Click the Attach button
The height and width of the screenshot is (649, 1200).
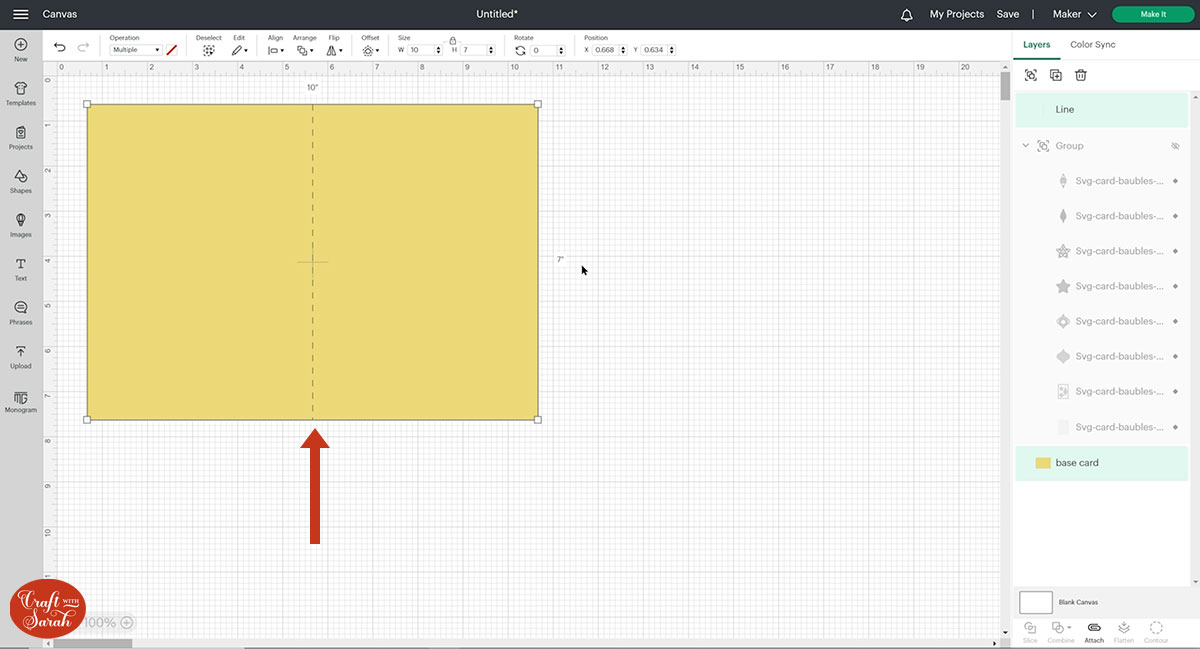1094,631
